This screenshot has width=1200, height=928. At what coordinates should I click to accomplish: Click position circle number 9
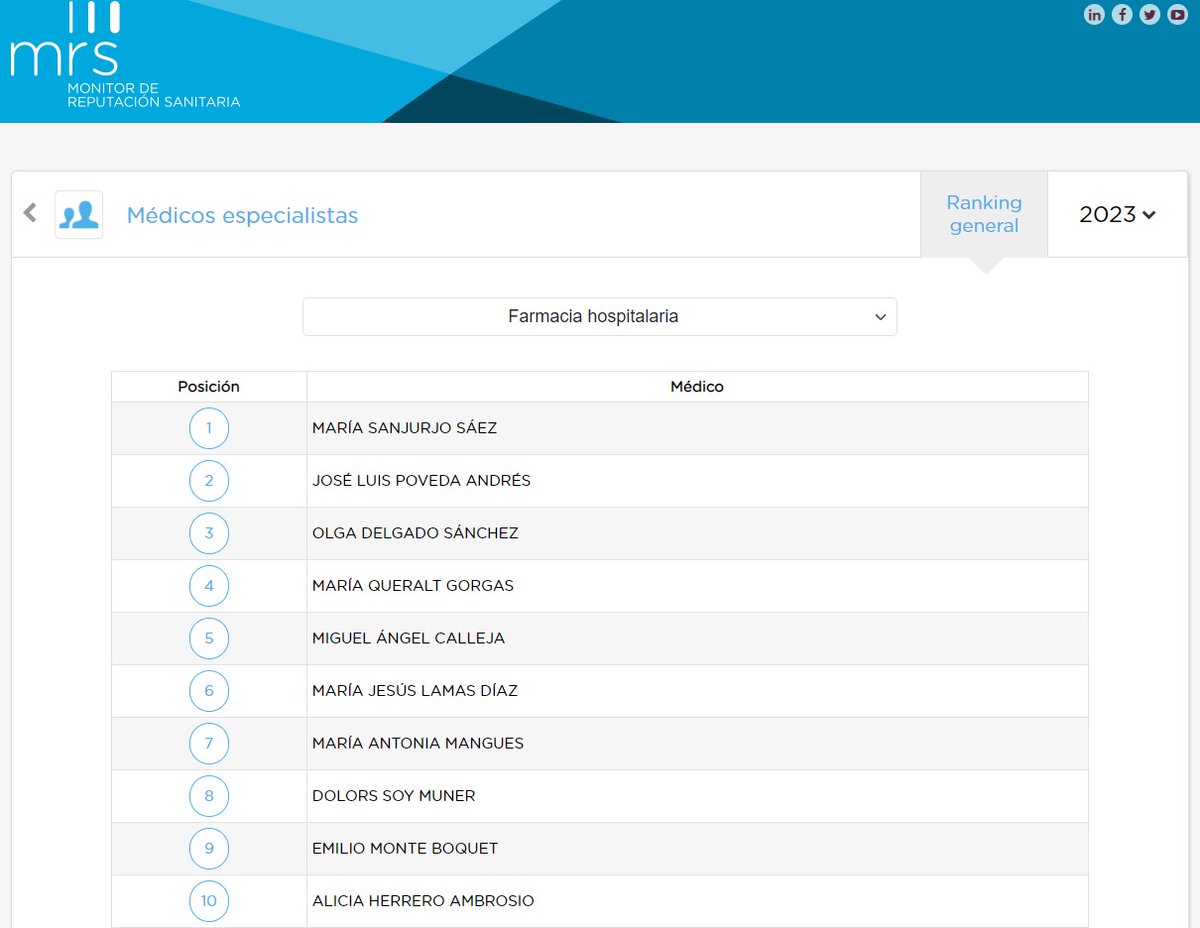pos(209,848)
